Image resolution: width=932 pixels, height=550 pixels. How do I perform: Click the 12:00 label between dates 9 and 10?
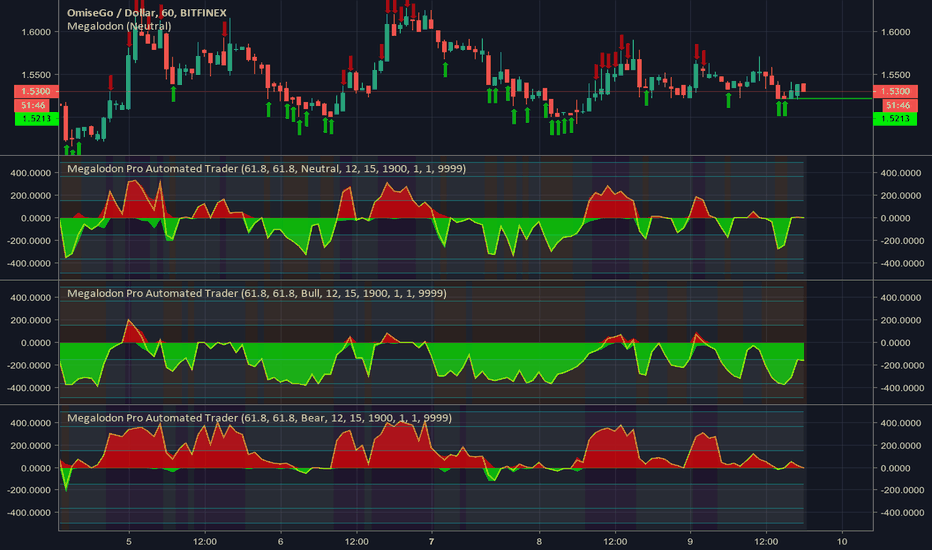766,542
